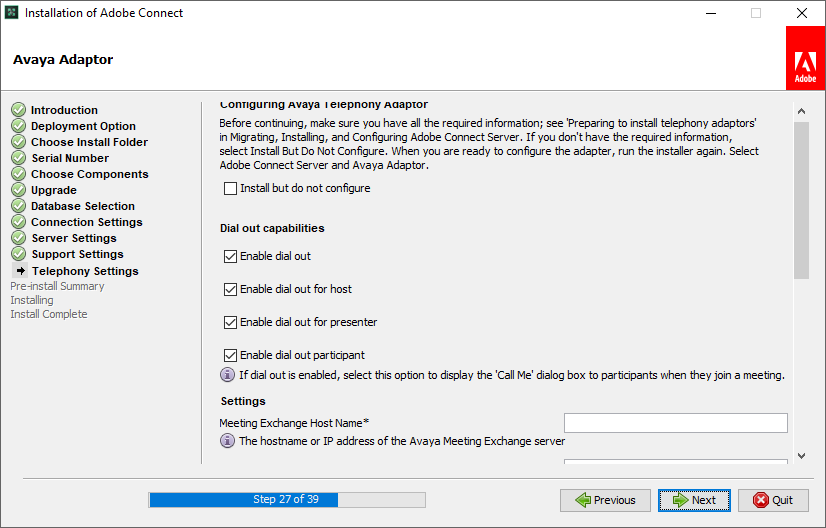Go to the Previous step

[x=605, y=500]
